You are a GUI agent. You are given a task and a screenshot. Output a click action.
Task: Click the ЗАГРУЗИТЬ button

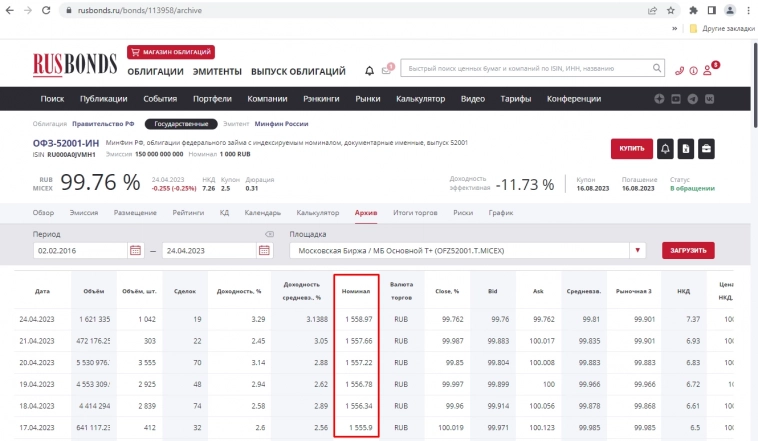[x=689, y=250]
